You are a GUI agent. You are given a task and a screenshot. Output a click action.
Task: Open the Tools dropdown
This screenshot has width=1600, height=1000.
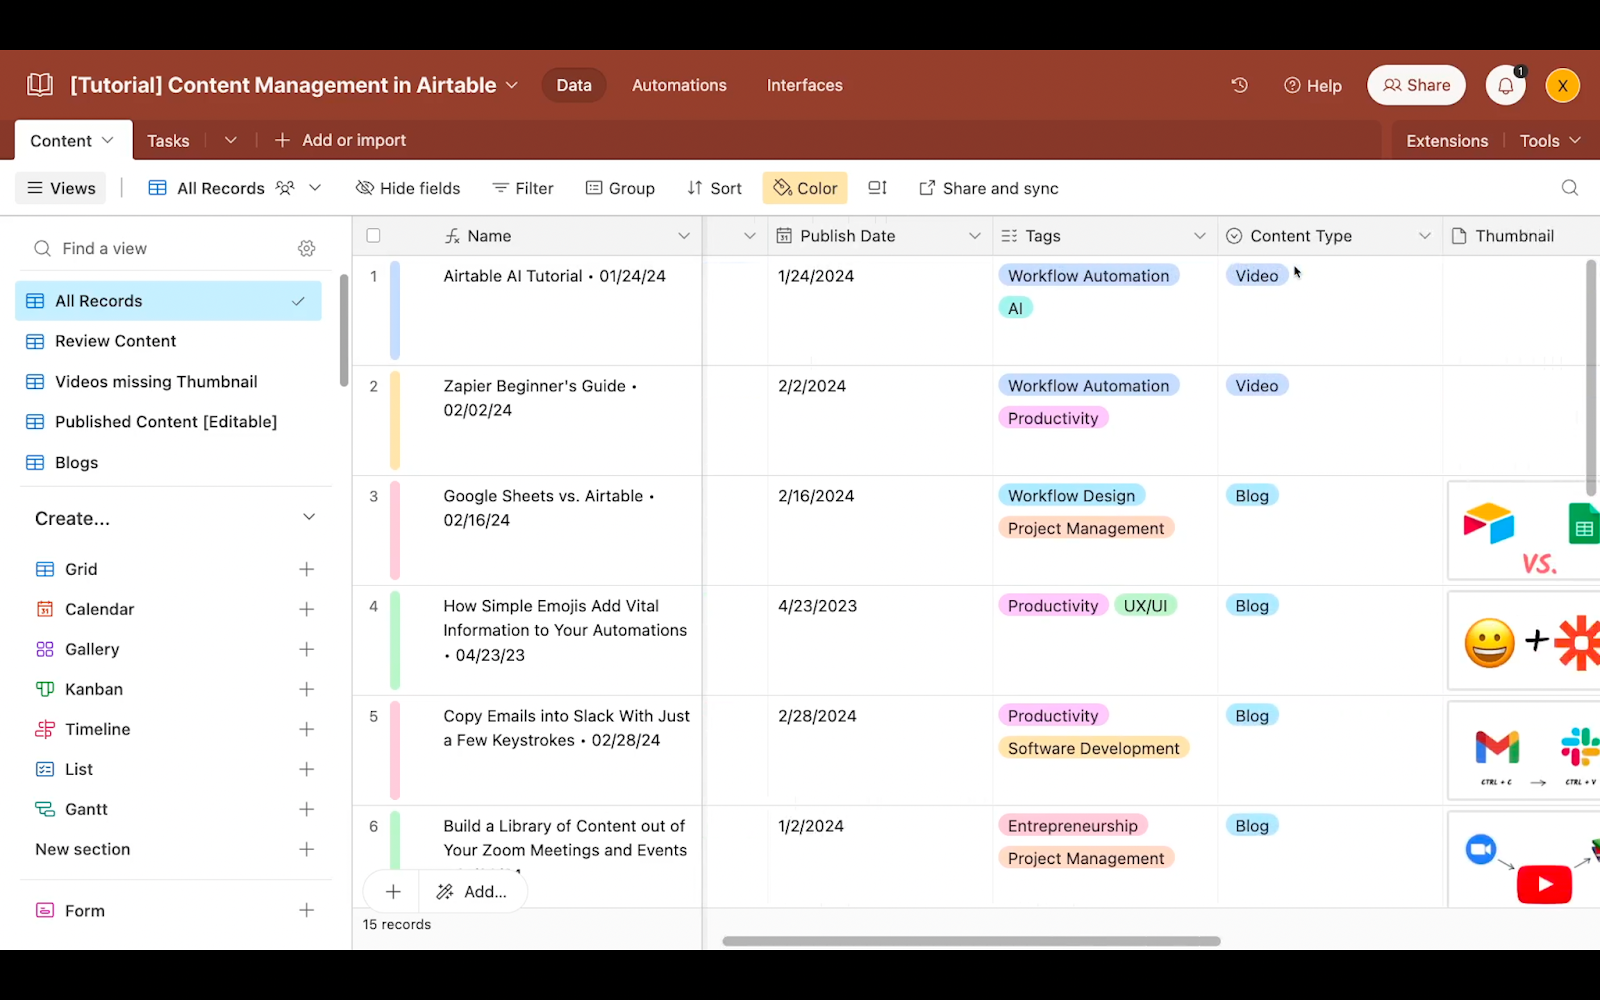pos(1550,141)
